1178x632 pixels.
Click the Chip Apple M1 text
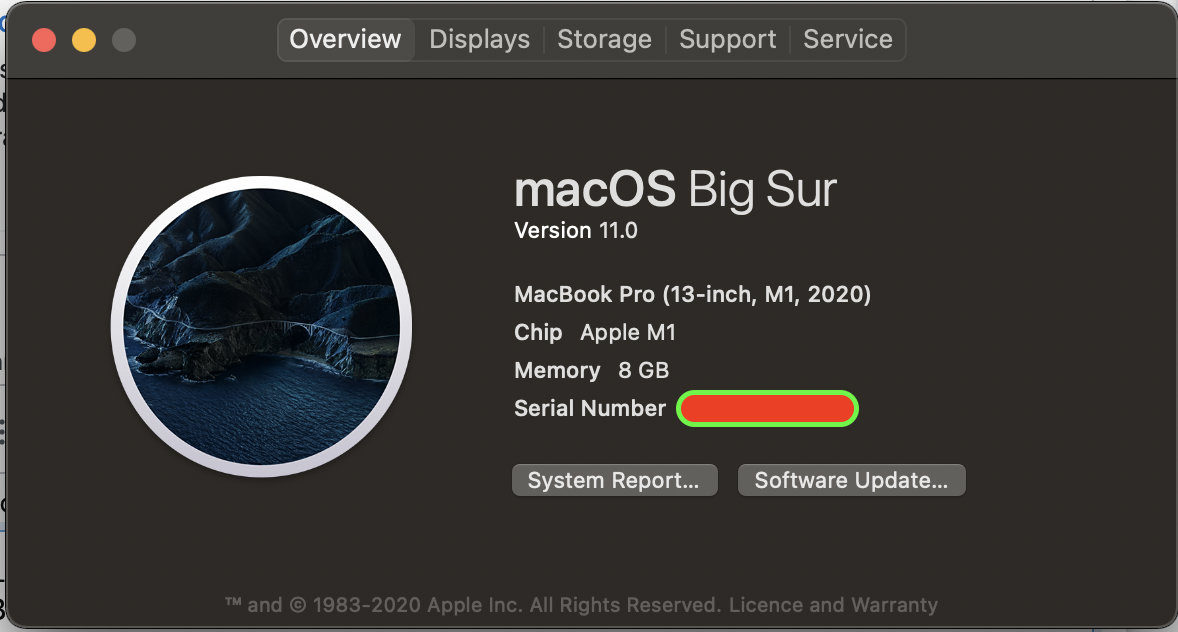pyautogui.click(x=595, y=333)
